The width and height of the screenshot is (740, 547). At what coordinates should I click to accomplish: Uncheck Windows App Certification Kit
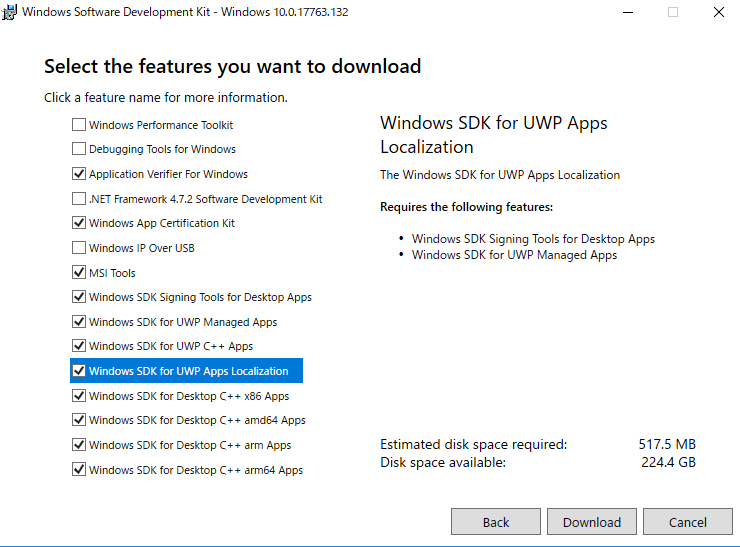pos(79,223)
